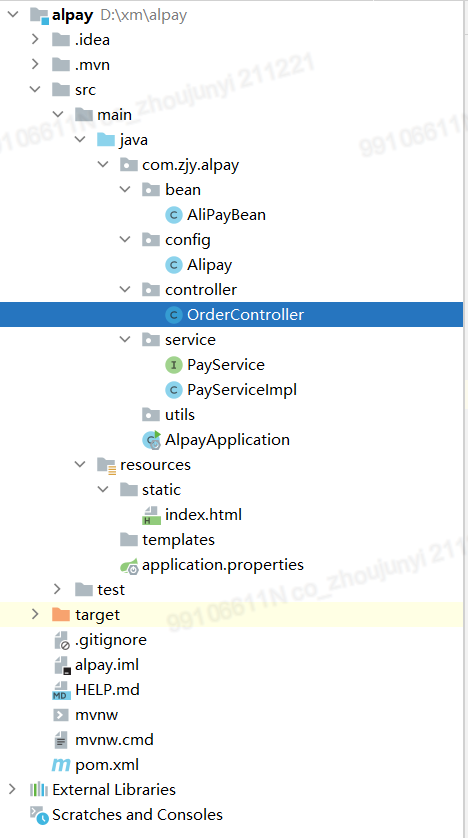This screenshot has width=468, height=838.
Task: Click the .mvn folder icon
Action: coord(61,65)
